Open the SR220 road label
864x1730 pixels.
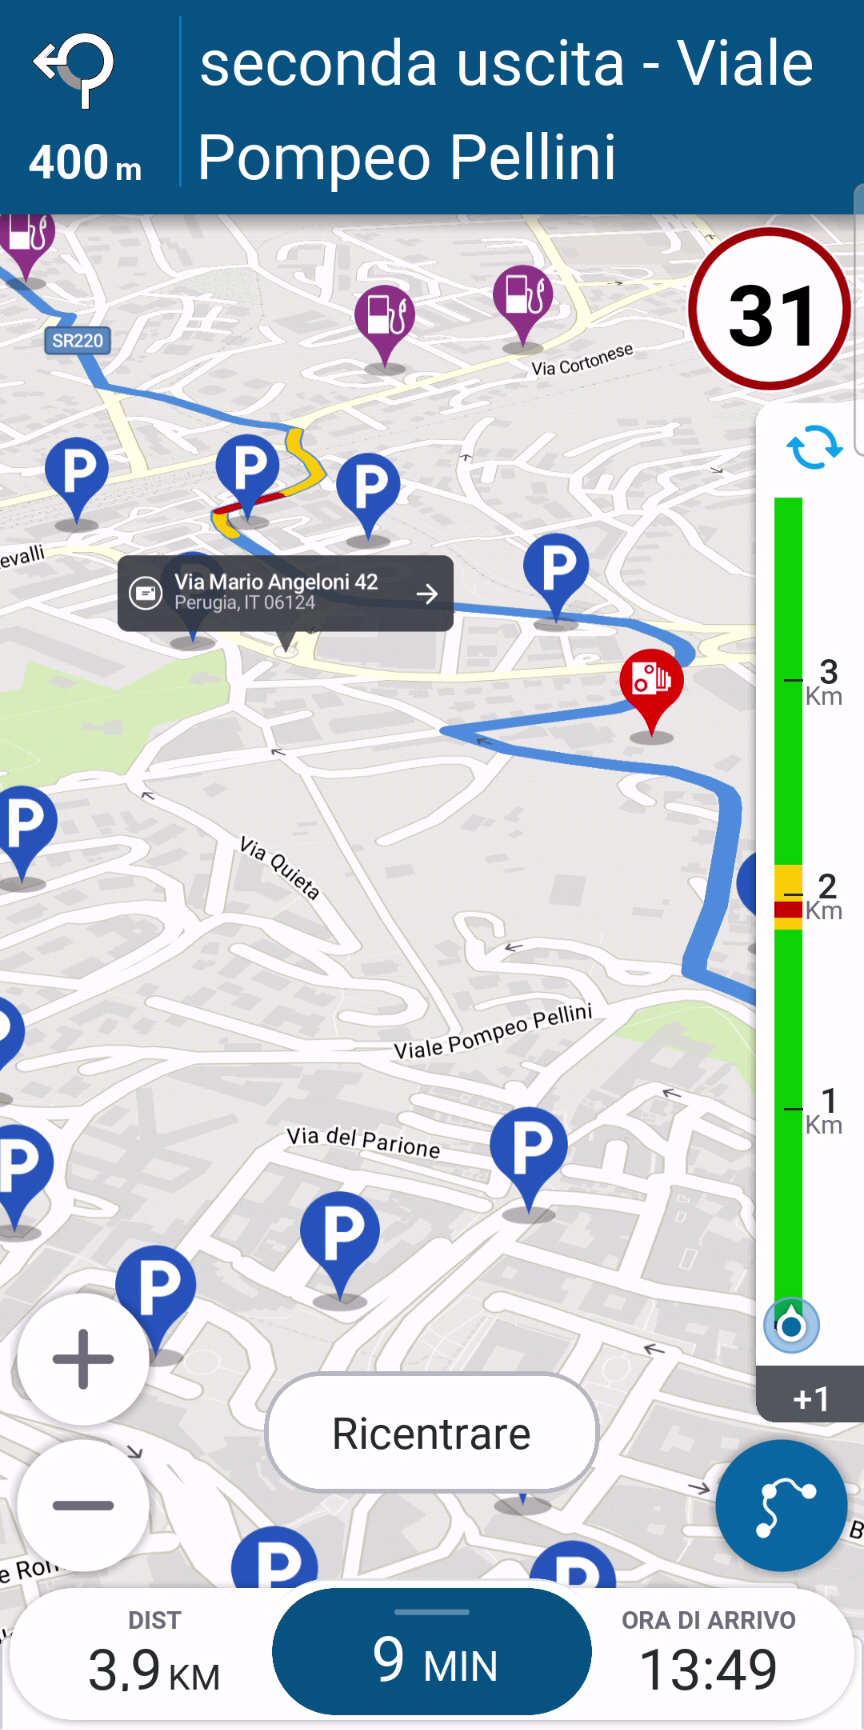coord(78,341)
